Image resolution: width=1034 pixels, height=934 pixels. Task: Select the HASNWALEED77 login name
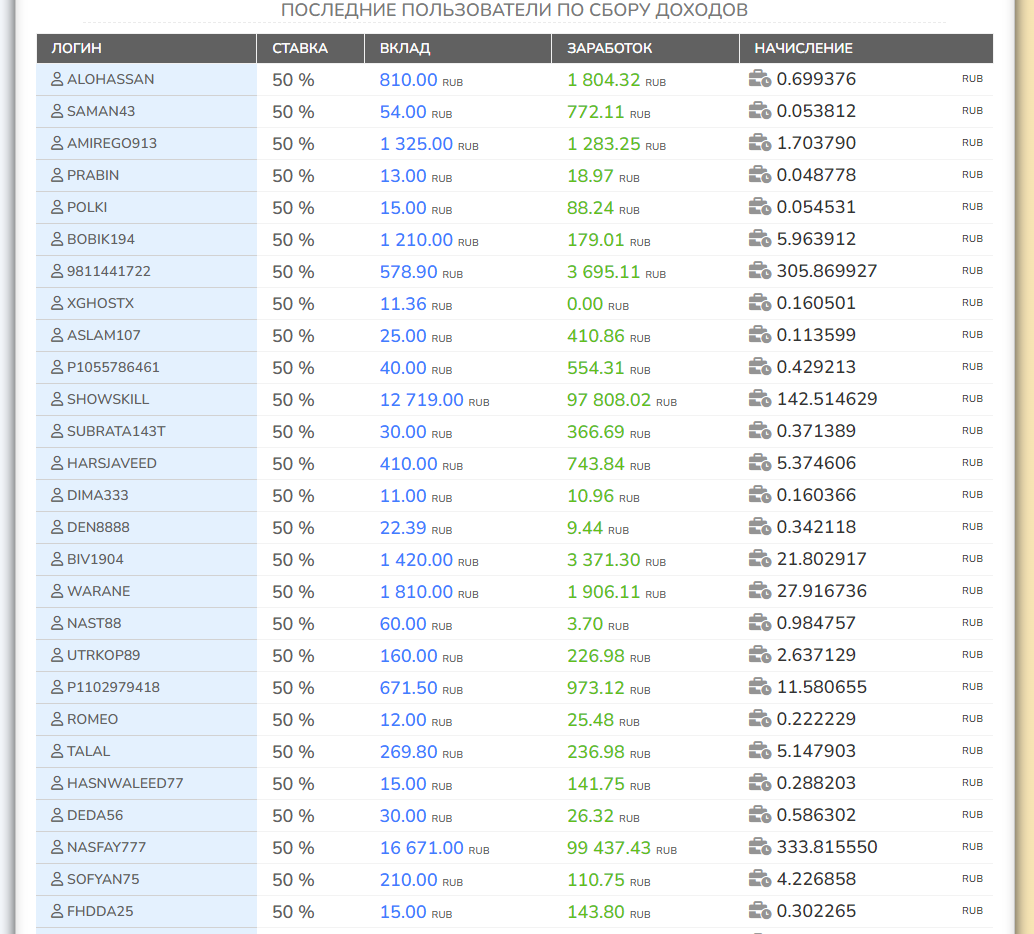(125, 783)
